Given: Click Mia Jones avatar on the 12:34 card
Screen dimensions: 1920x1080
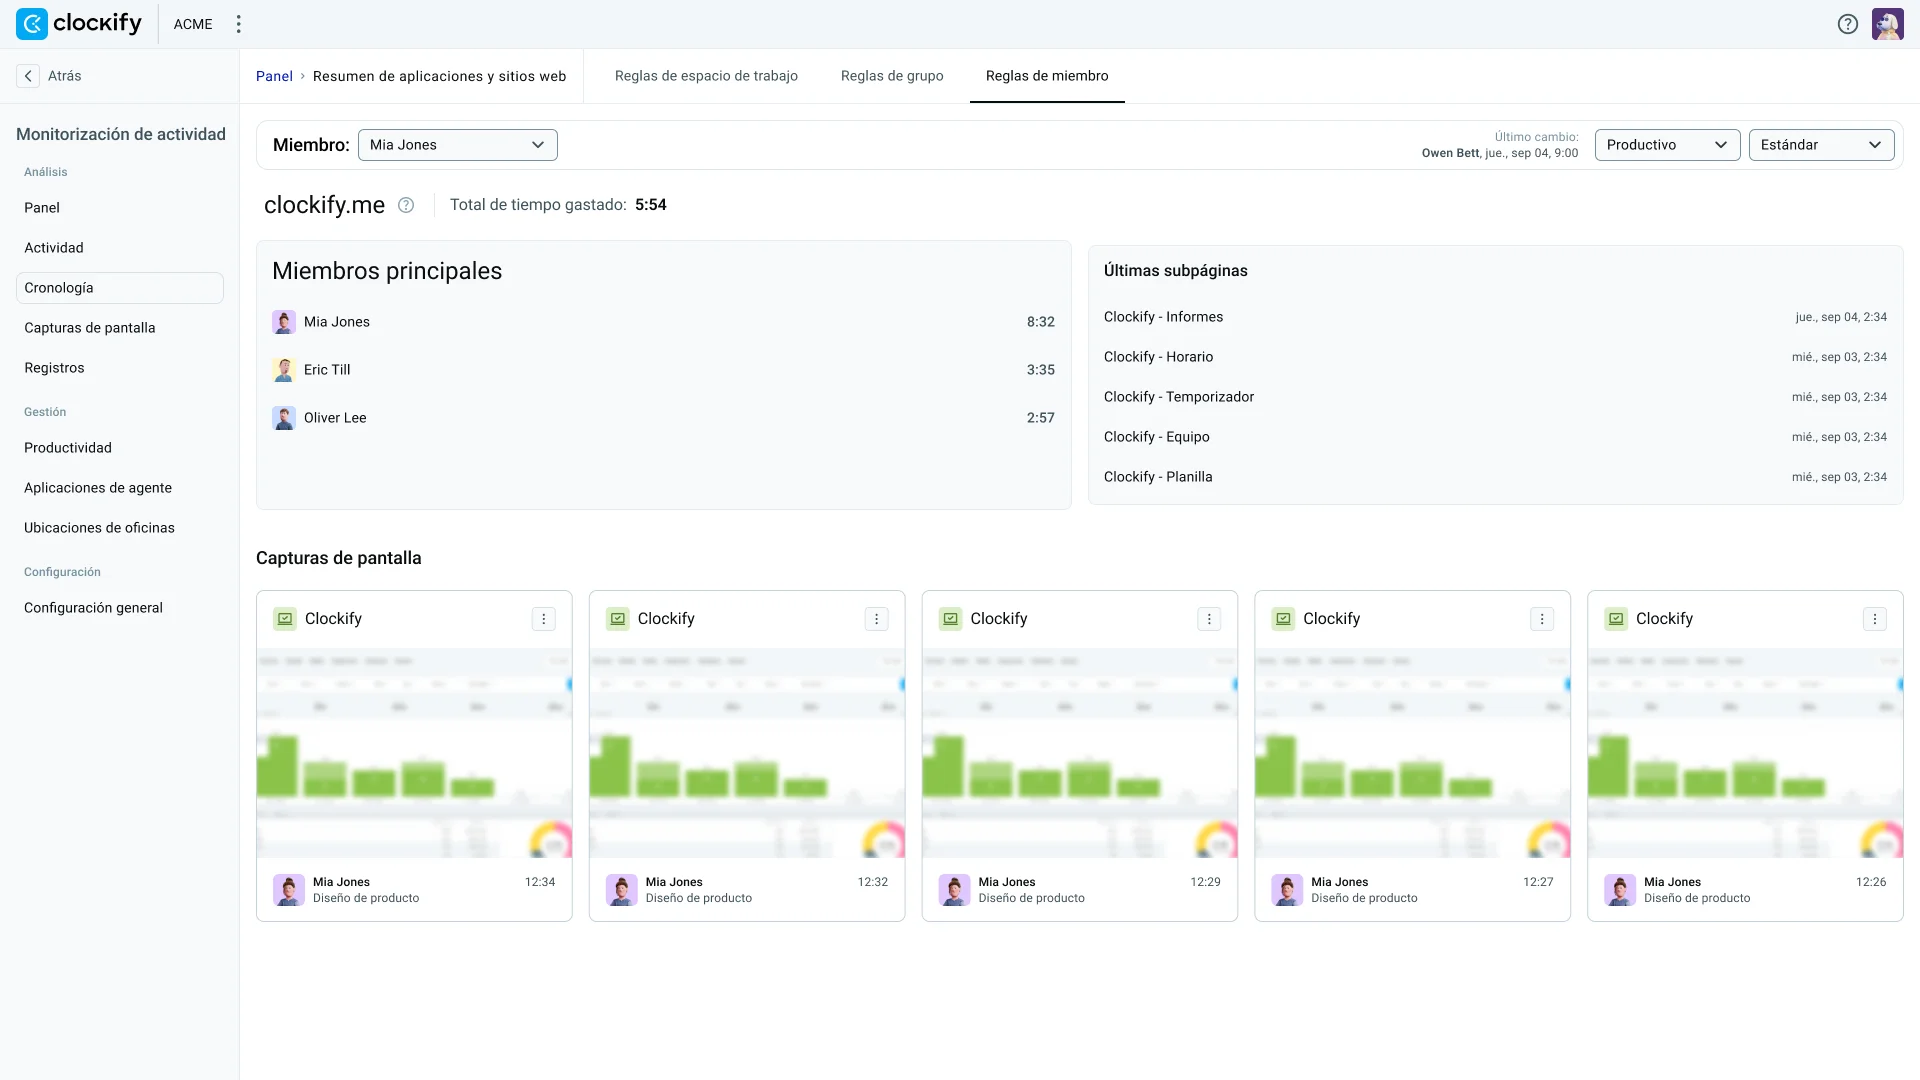Looking at the screenshot, I should coord(289,890).
